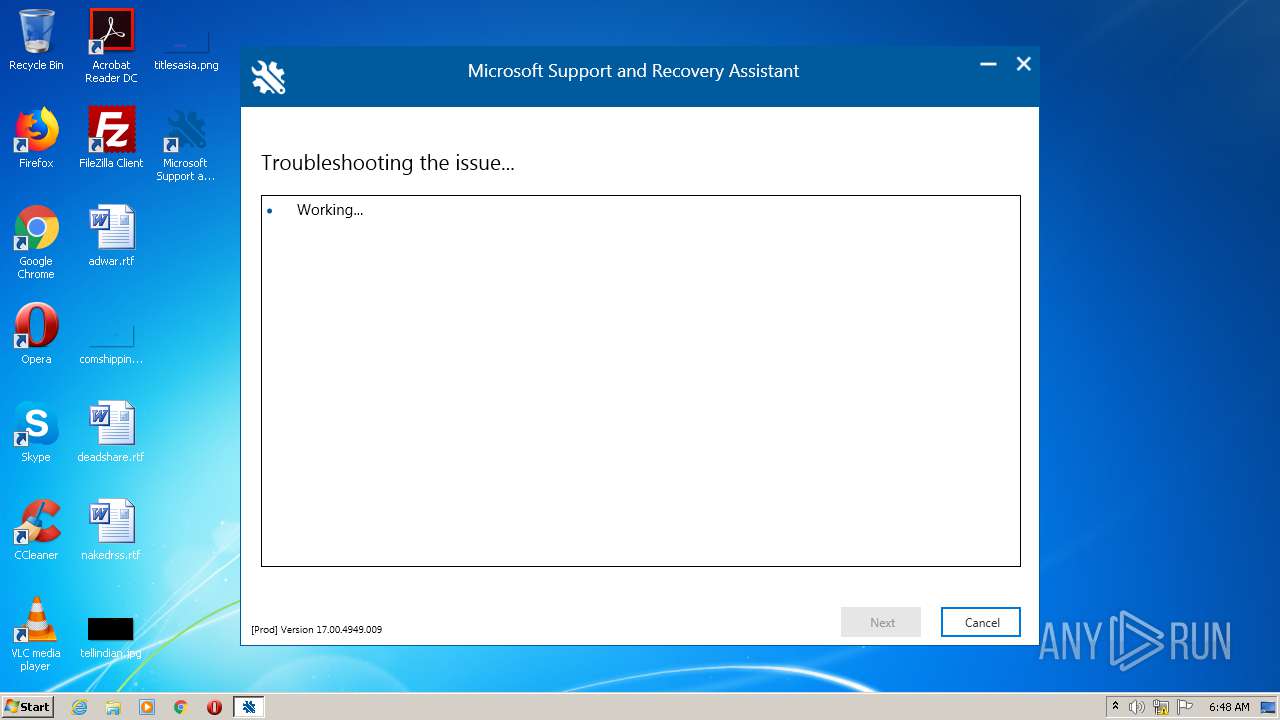Select deadshare.rtf document on desktop
Image resolution: width=1280 pixels, height=720 pixels.
[x=111, y=432]
